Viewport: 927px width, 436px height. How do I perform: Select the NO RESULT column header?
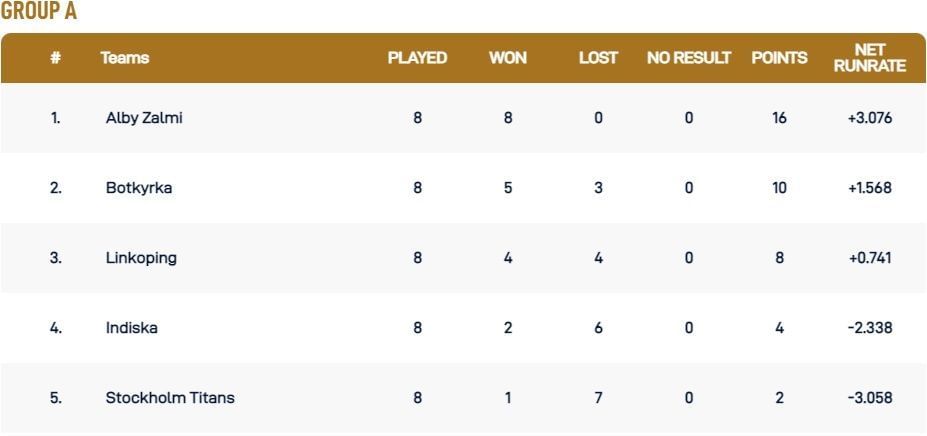point(689,58)
